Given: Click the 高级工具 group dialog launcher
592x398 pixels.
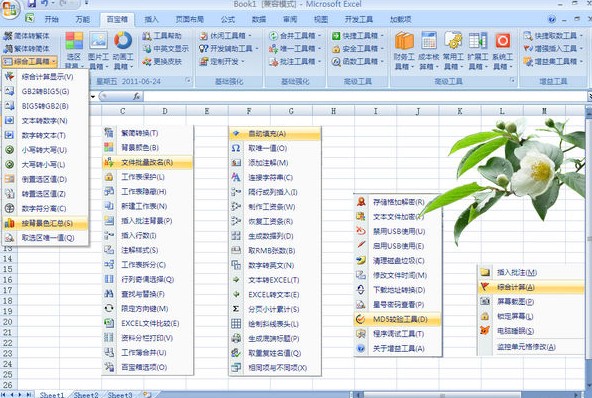Looking at the screenshot, I should coord(512,80).
